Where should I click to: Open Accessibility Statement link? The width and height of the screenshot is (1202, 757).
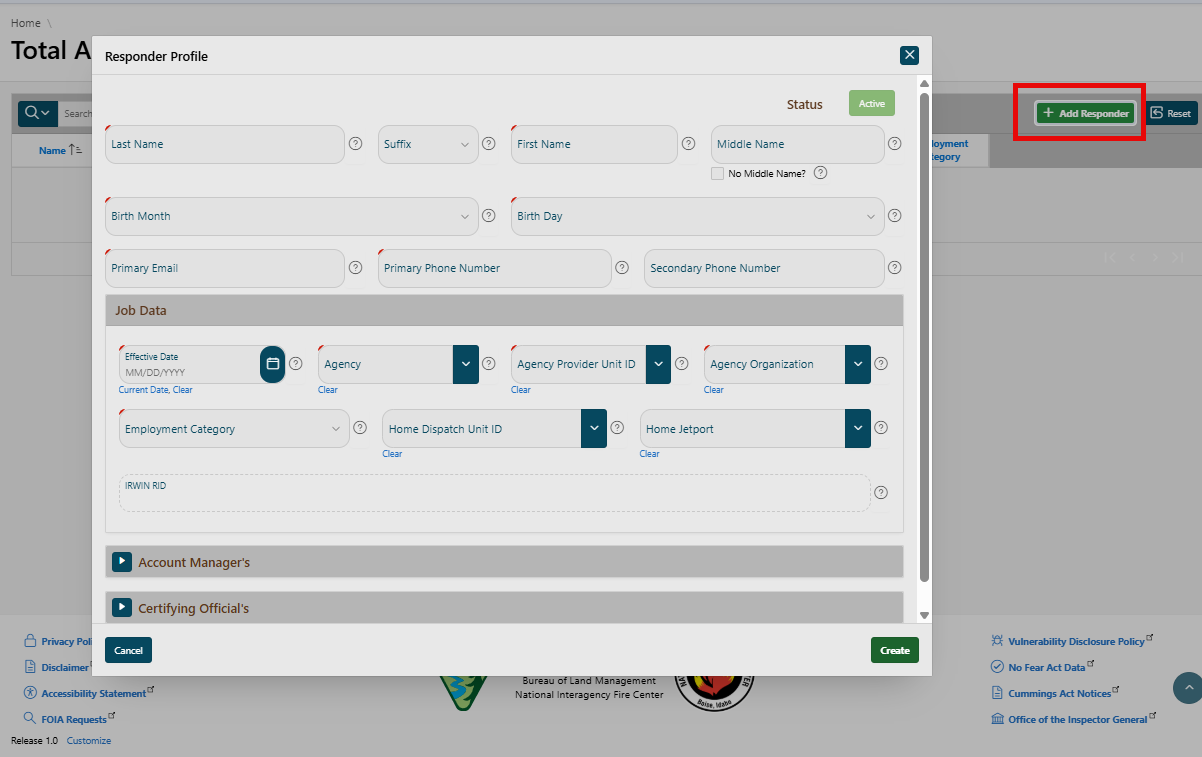pos(93,693)
